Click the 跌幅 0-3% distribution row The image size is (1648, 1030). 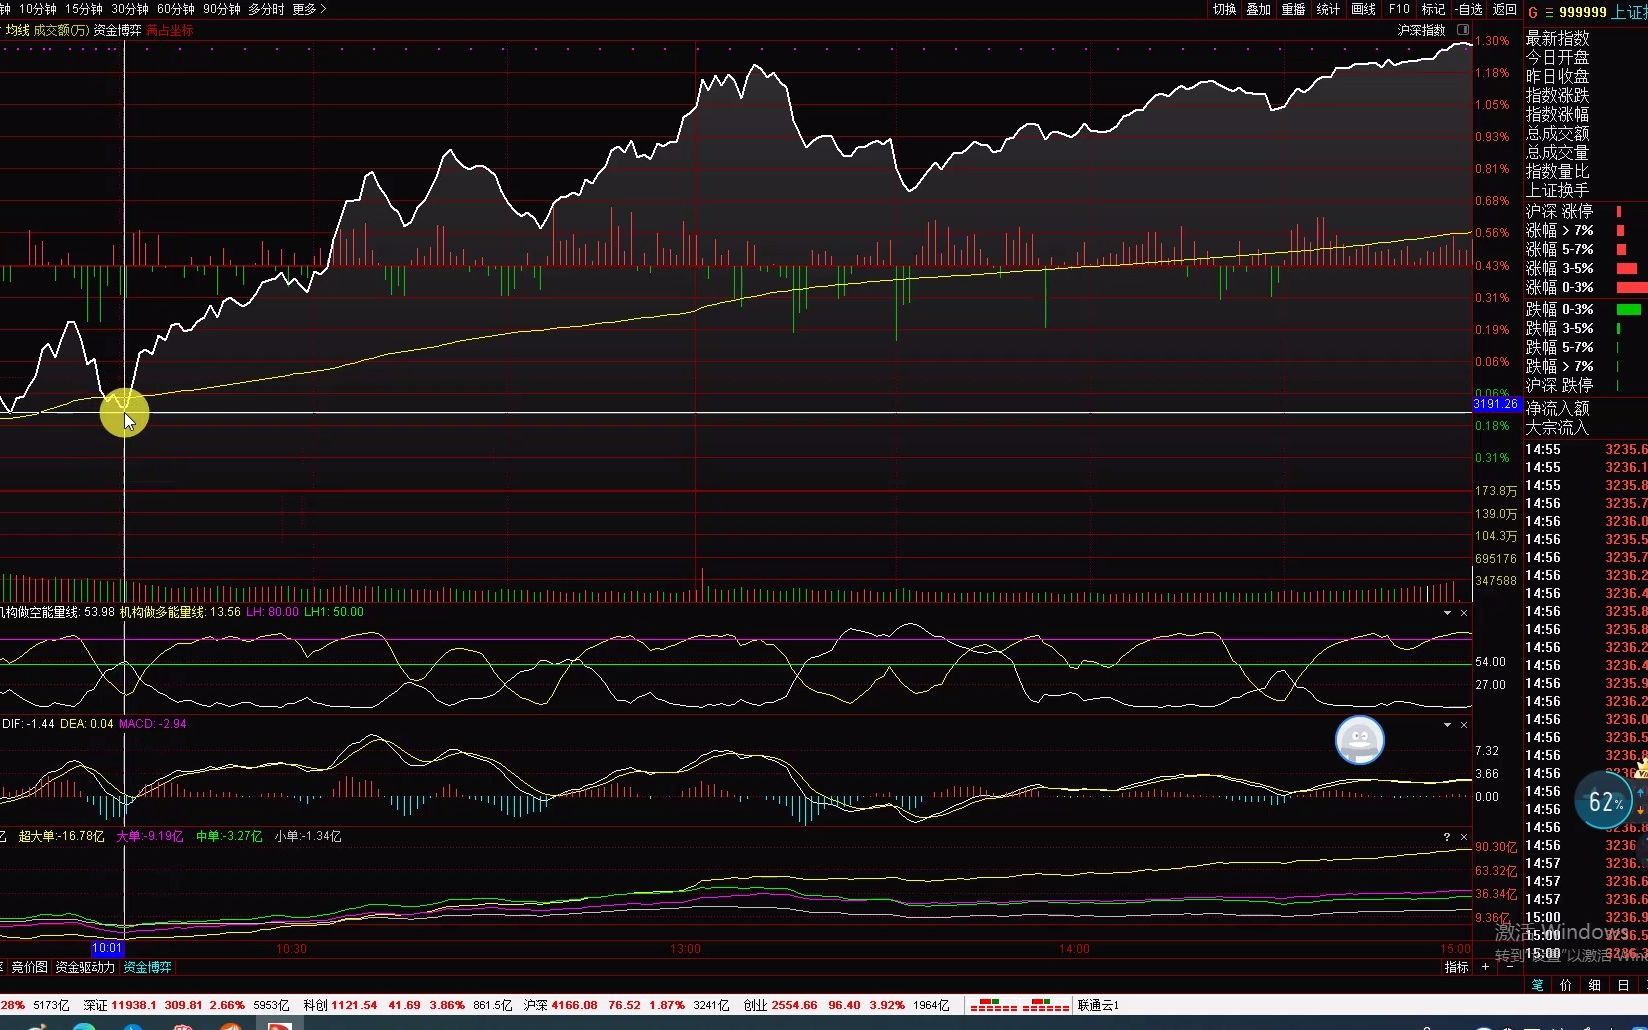click(1586, 309)
